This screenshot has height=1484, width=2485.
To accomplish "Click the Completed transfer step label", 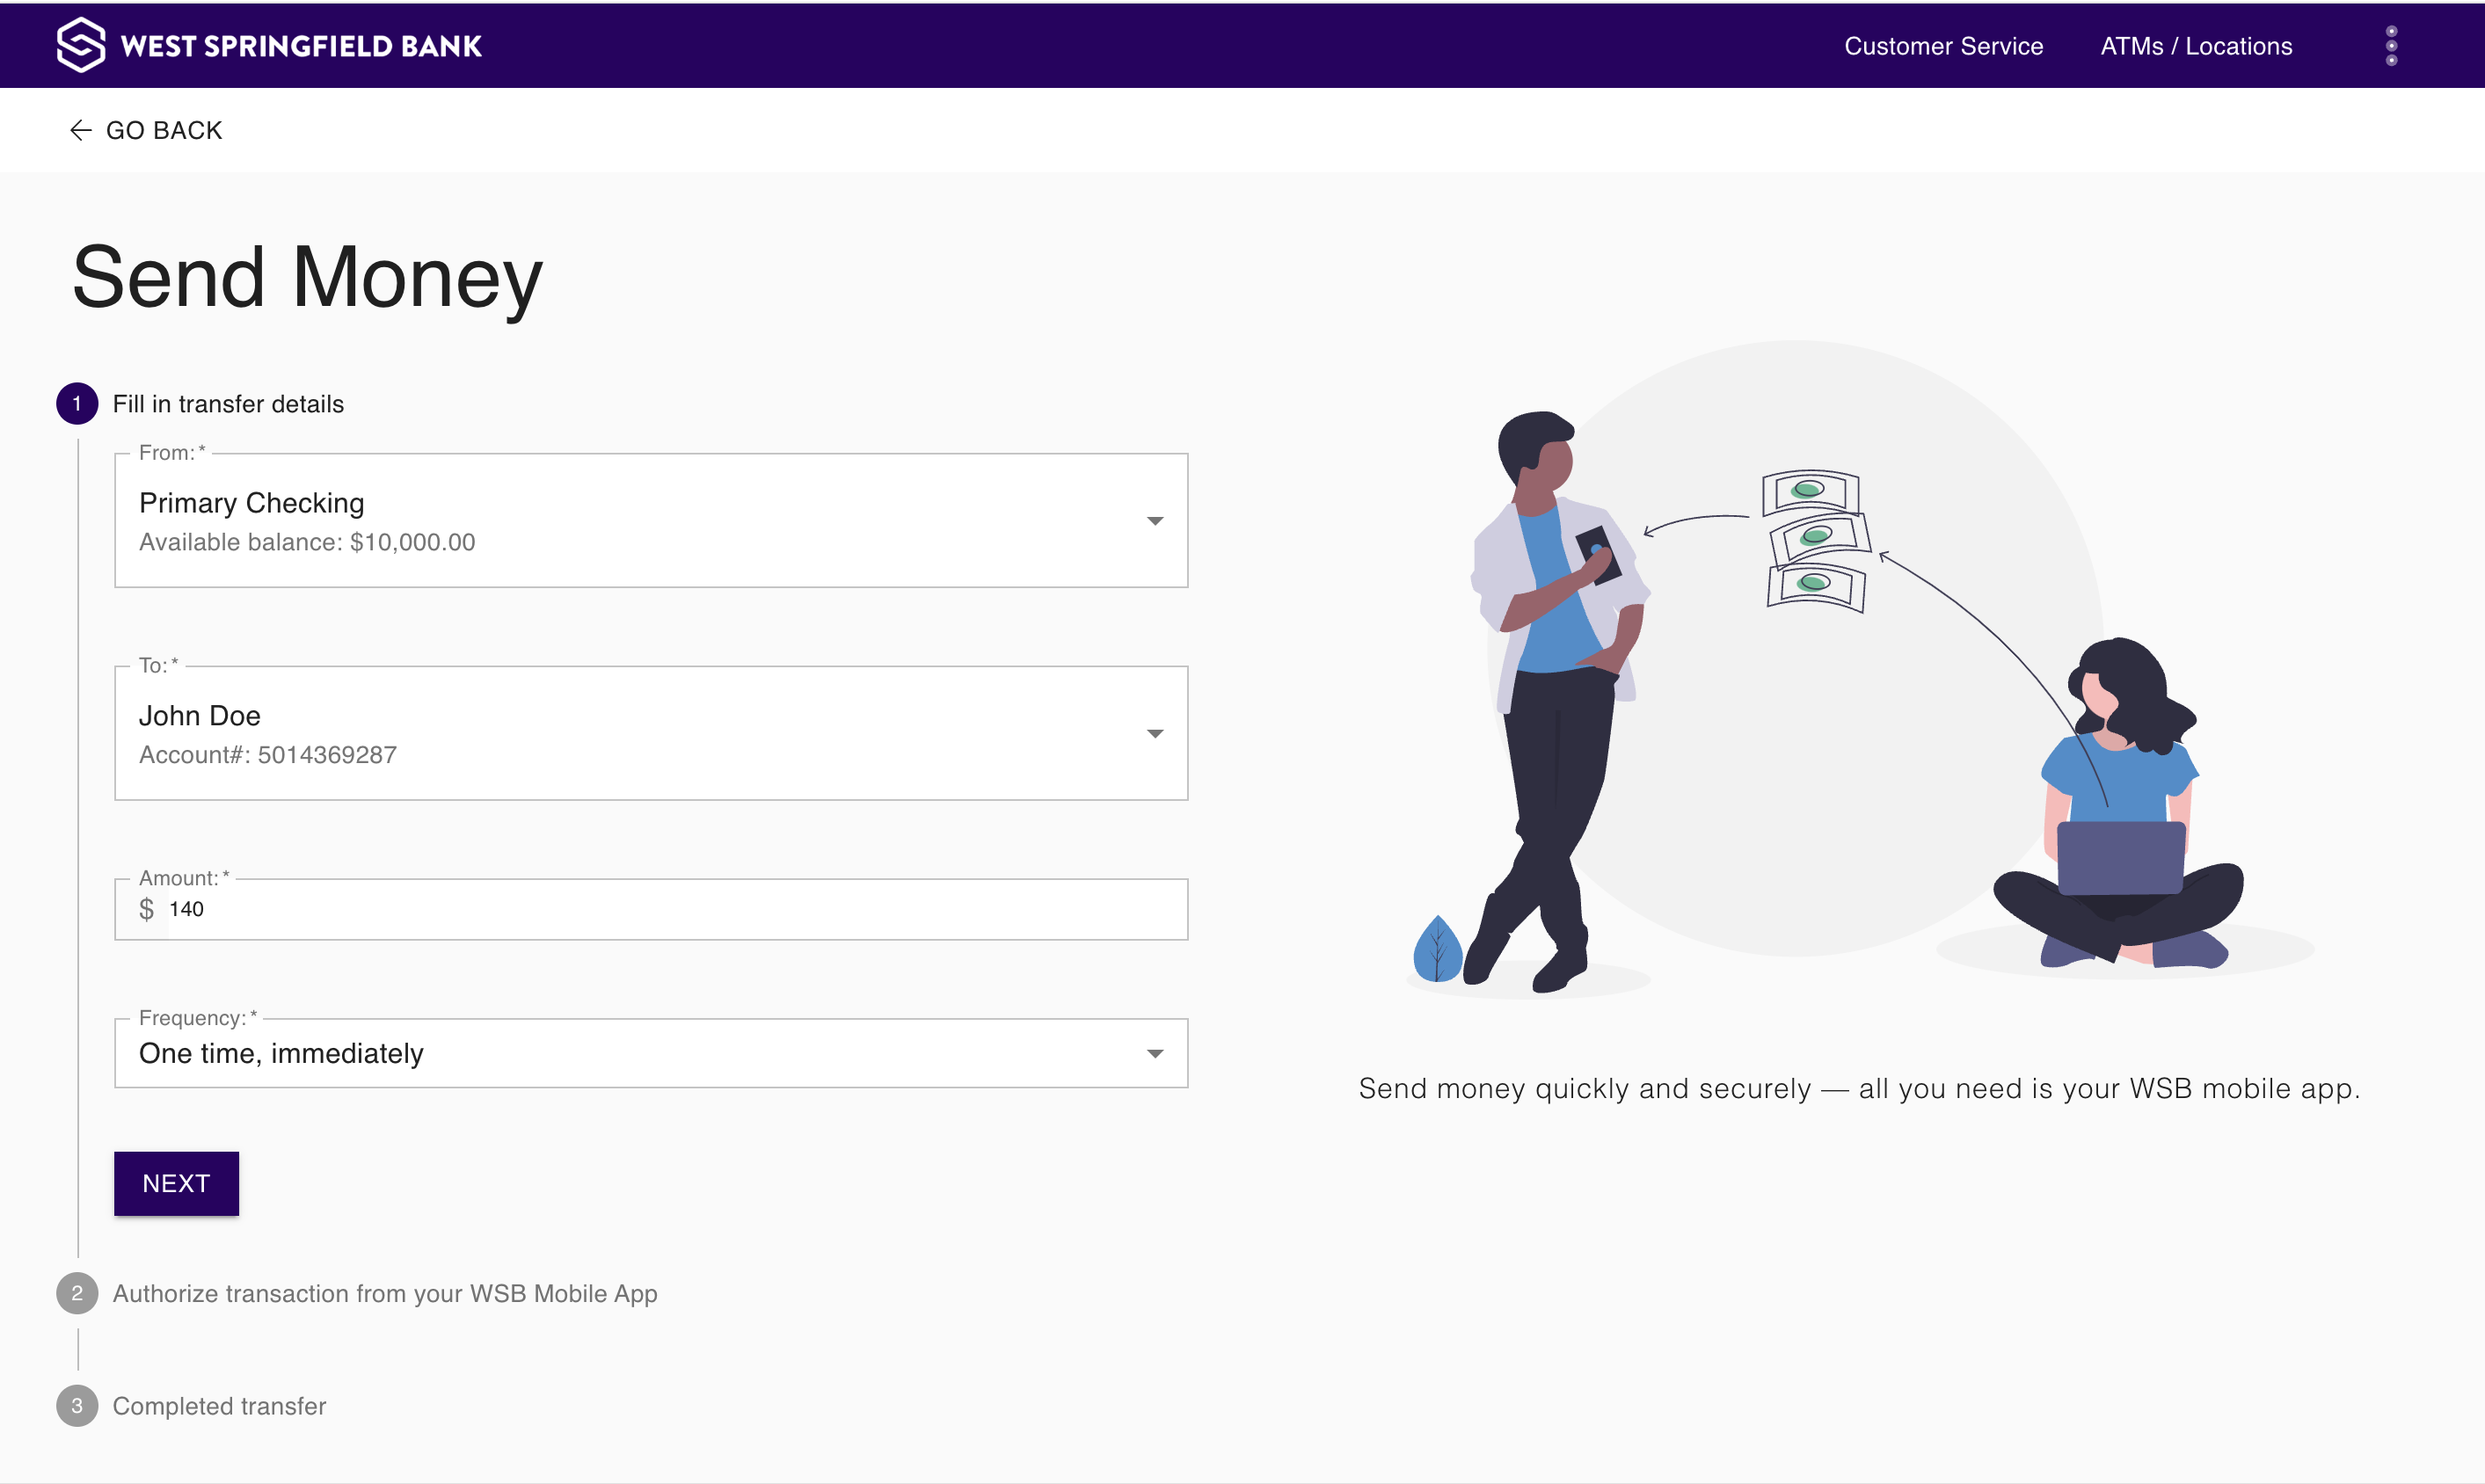I will pyautogui.click(x=219, y=1405).
